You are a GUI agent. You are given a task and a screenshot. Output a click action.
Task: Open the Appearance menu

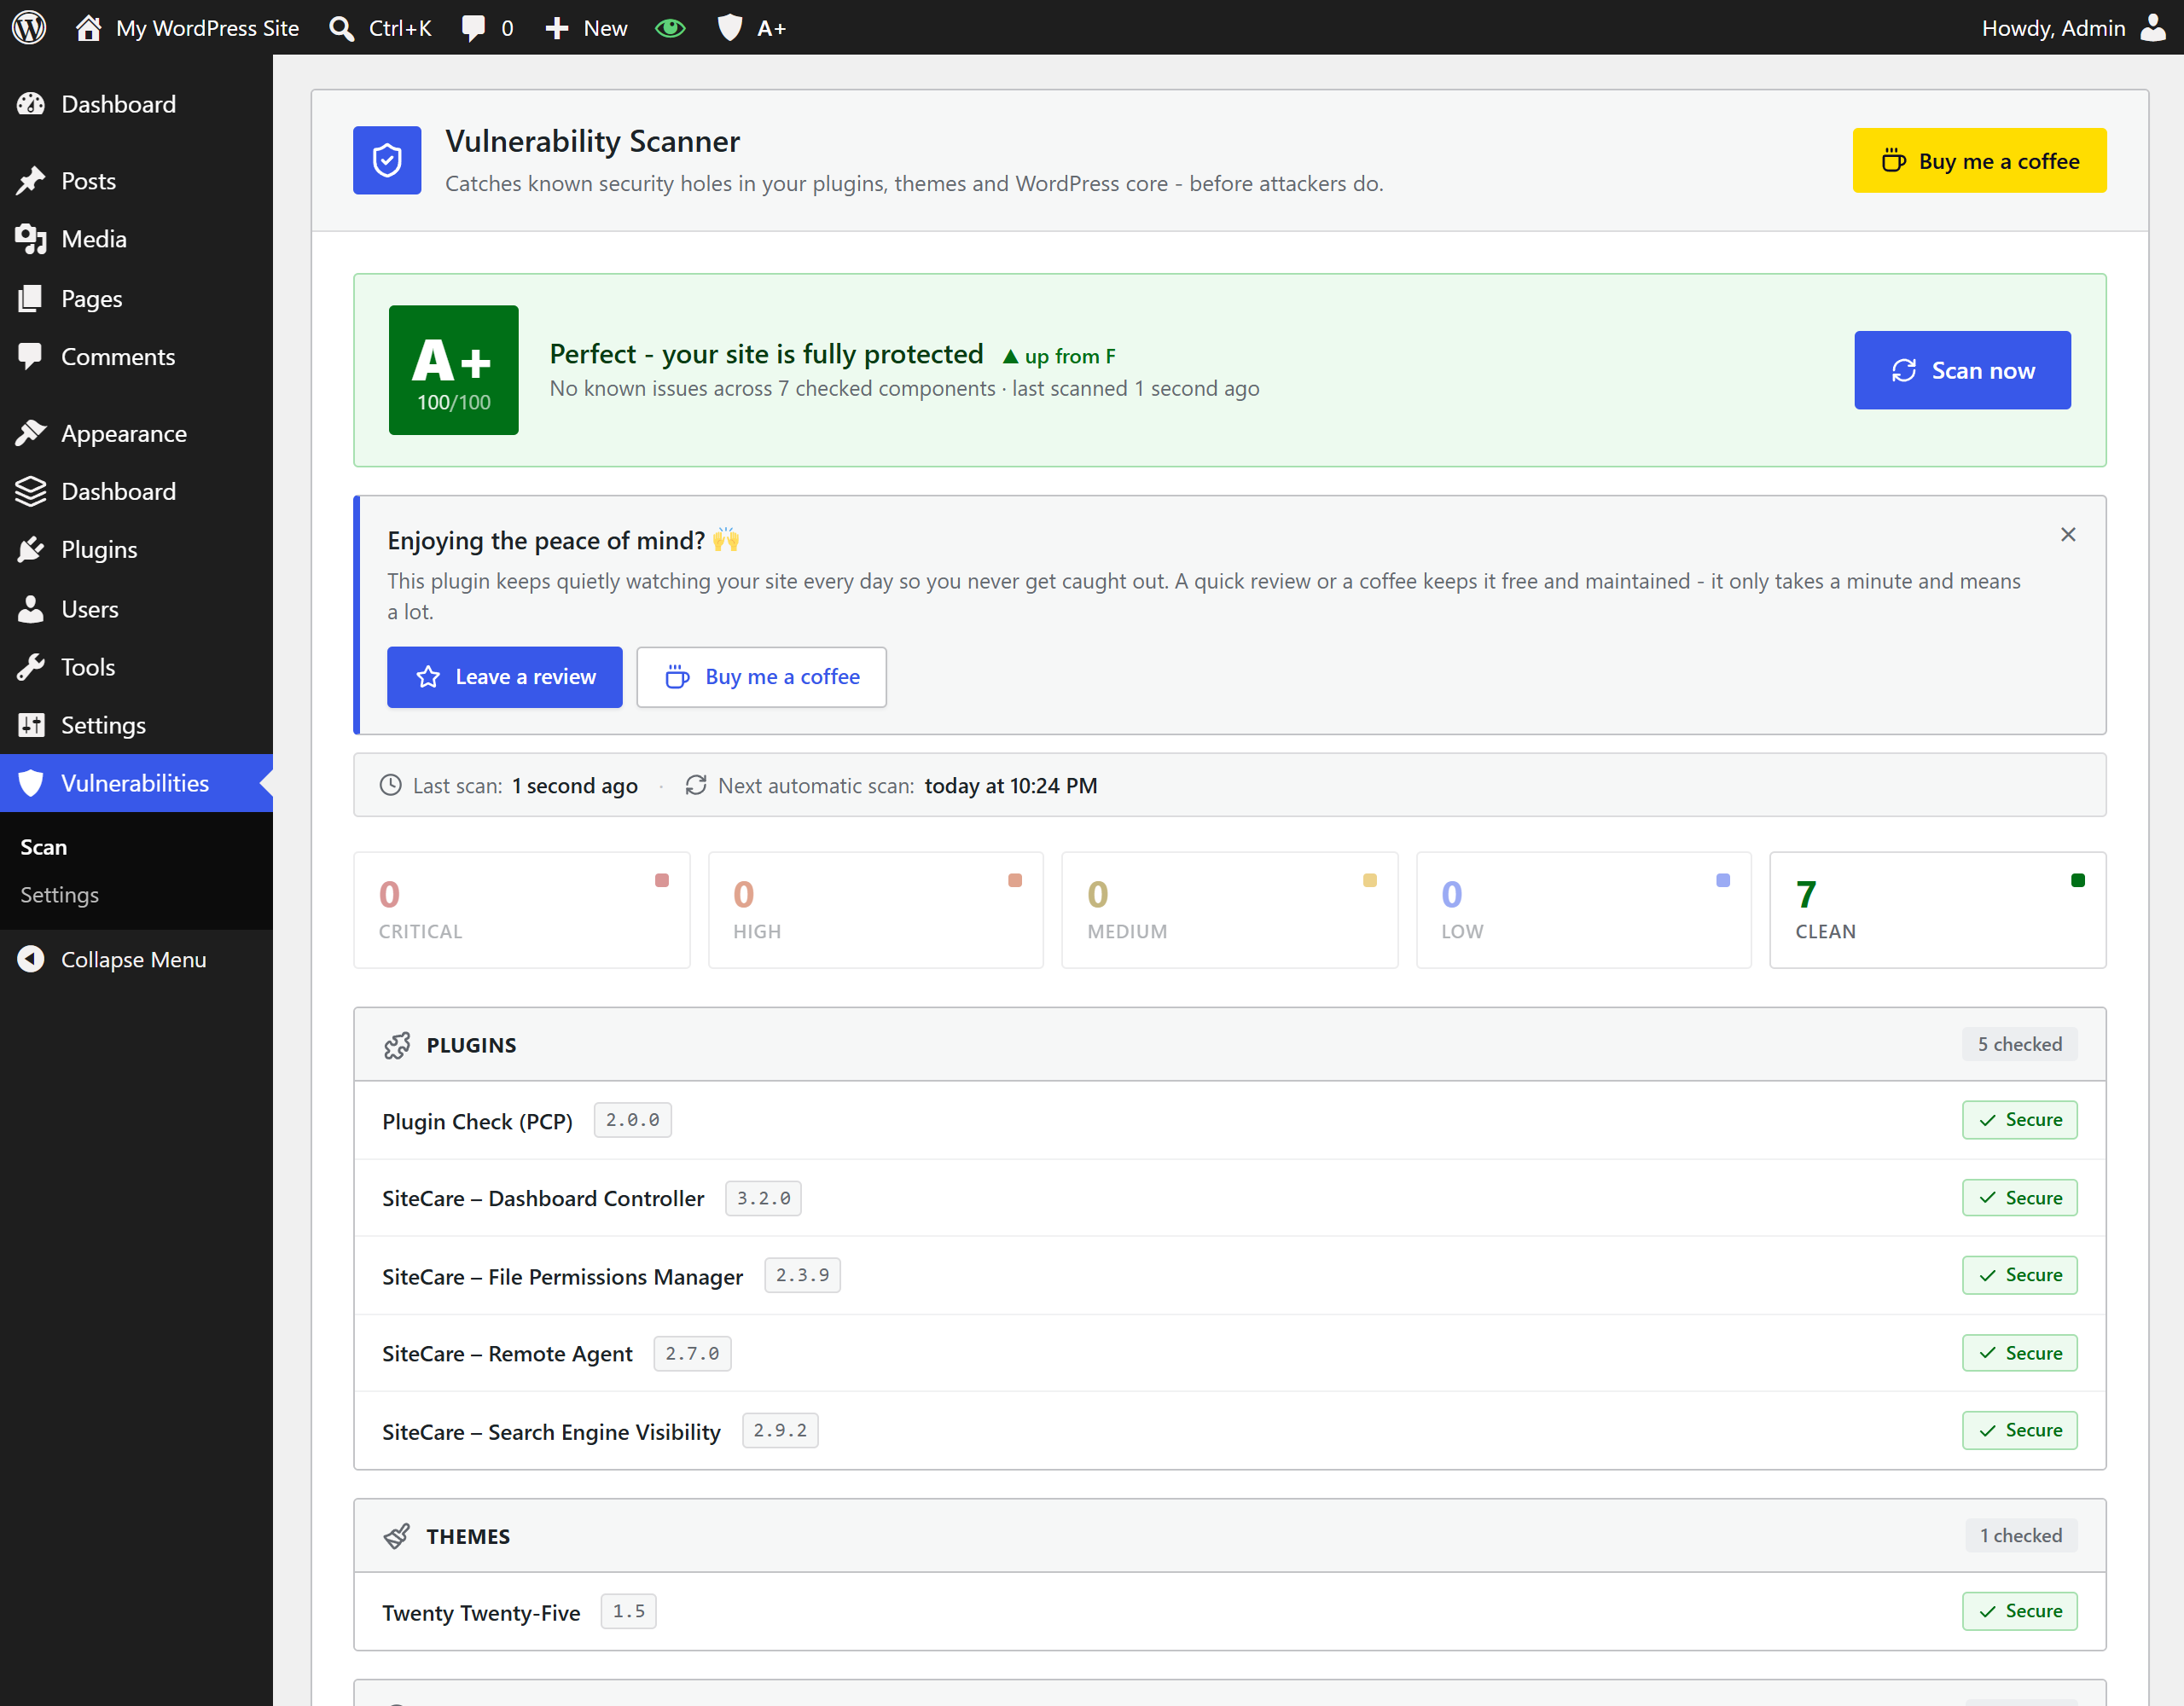point(136,433)
